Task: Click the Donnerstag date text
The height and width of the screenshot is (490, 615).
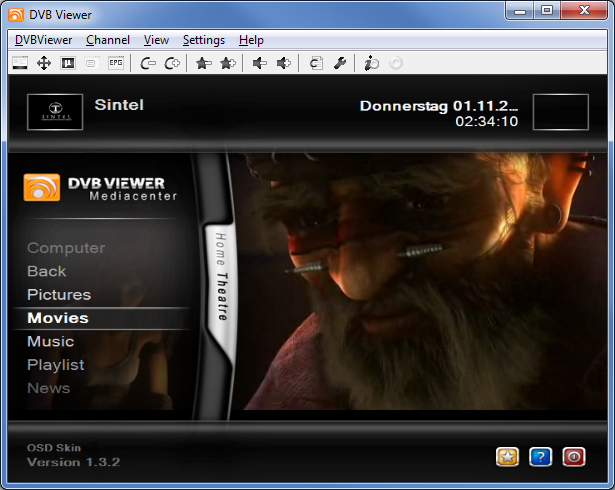Action: pyautogui.click(x=439, y=106)
